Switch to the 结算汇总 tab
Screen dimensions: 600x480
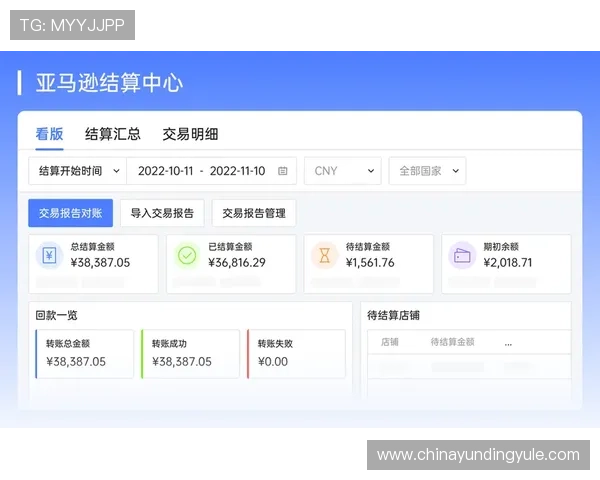pos(113,134)
